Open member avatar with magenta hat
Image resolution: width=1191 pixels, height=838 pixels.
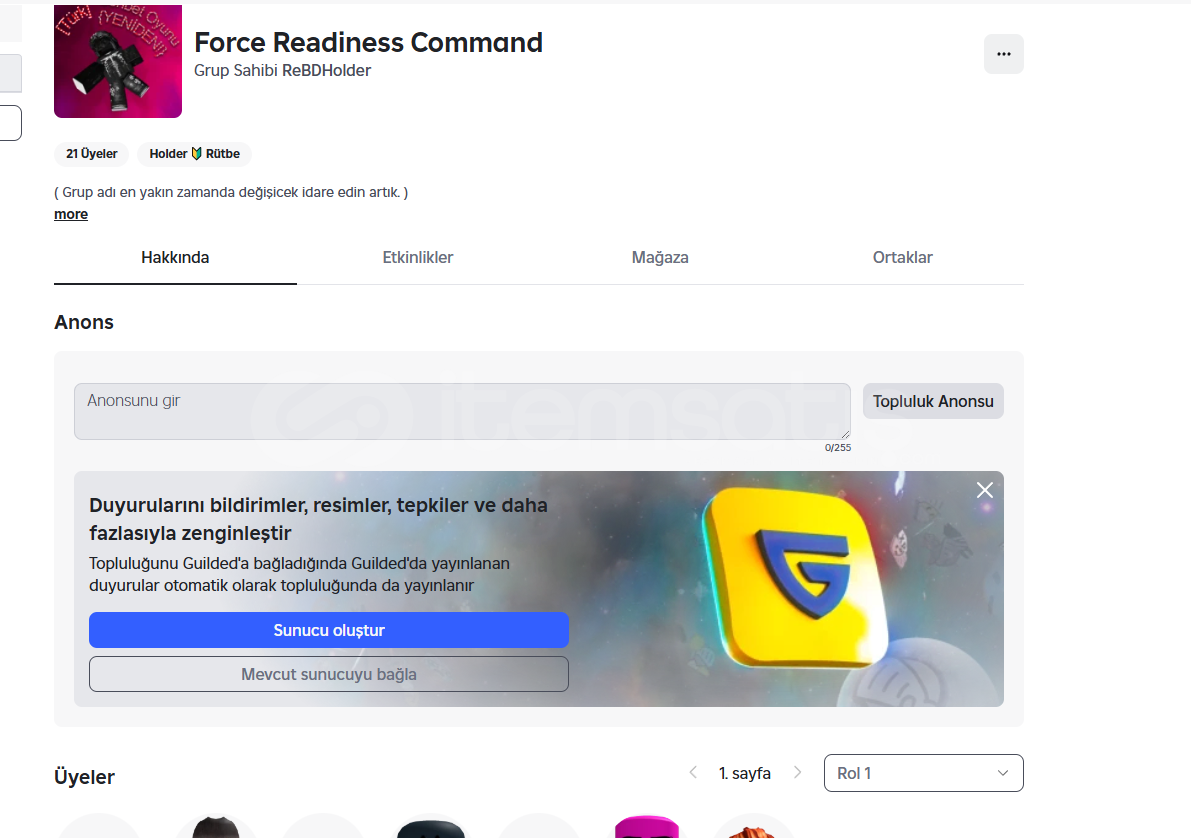(646, 827)
